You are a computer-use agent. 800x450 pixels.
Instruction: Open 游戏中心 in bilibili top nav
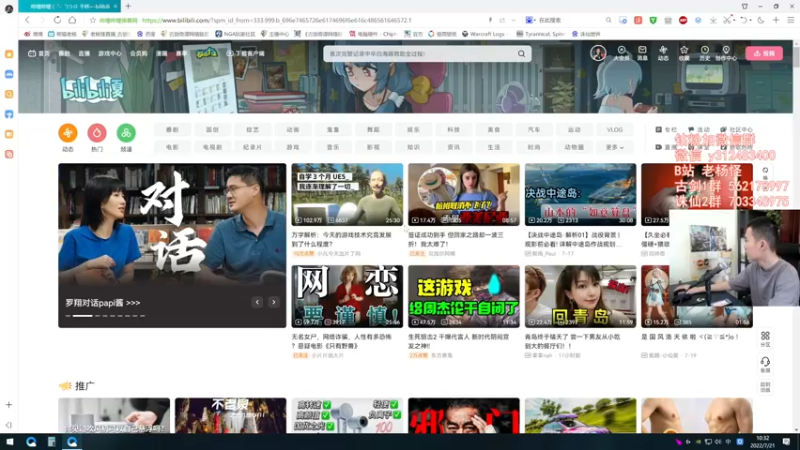[x=110, y=54]
